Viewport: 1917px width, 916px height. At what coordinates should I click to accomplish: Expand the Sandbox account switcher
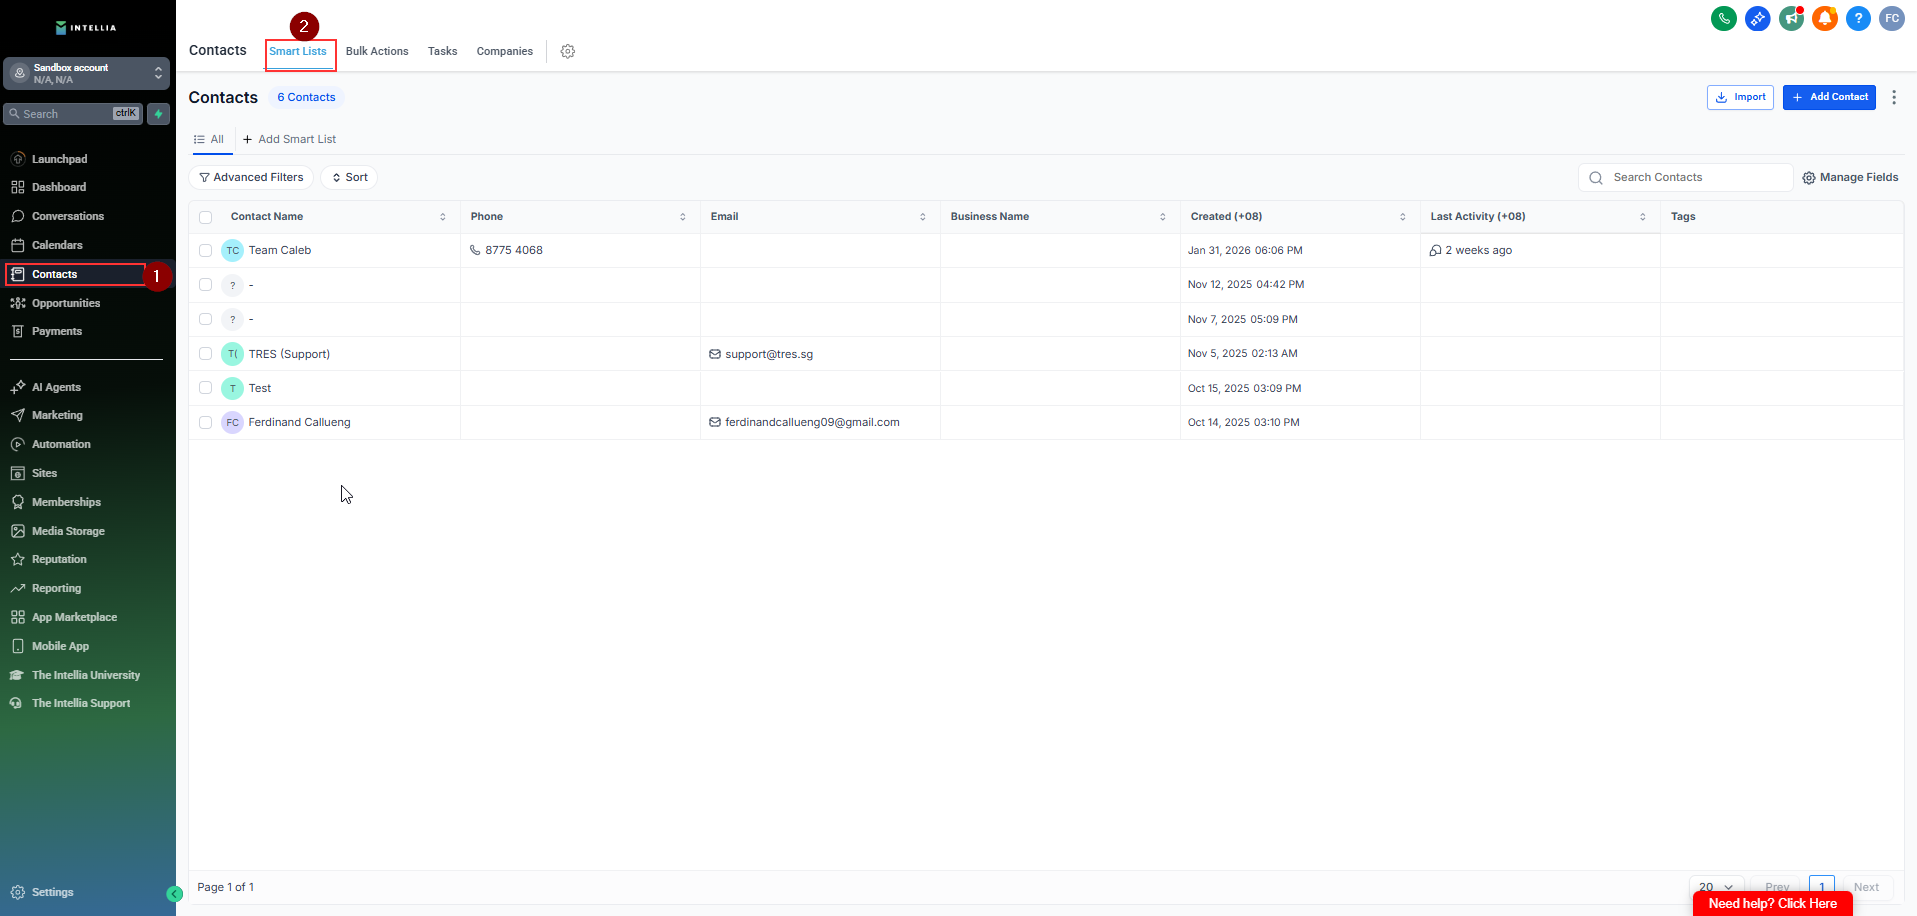coord(86,73)
